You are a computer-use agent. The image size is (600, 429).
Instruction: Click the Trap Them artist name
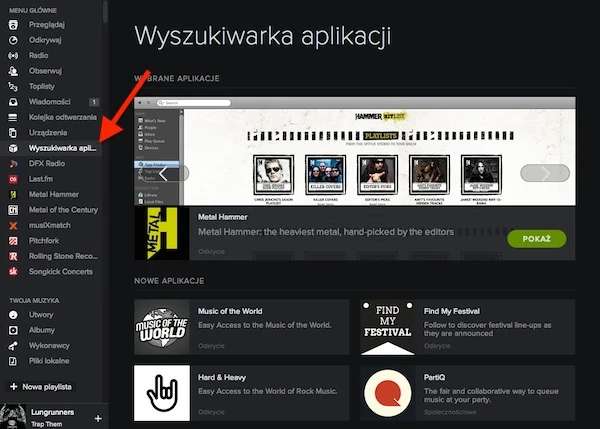click(46, 424)
